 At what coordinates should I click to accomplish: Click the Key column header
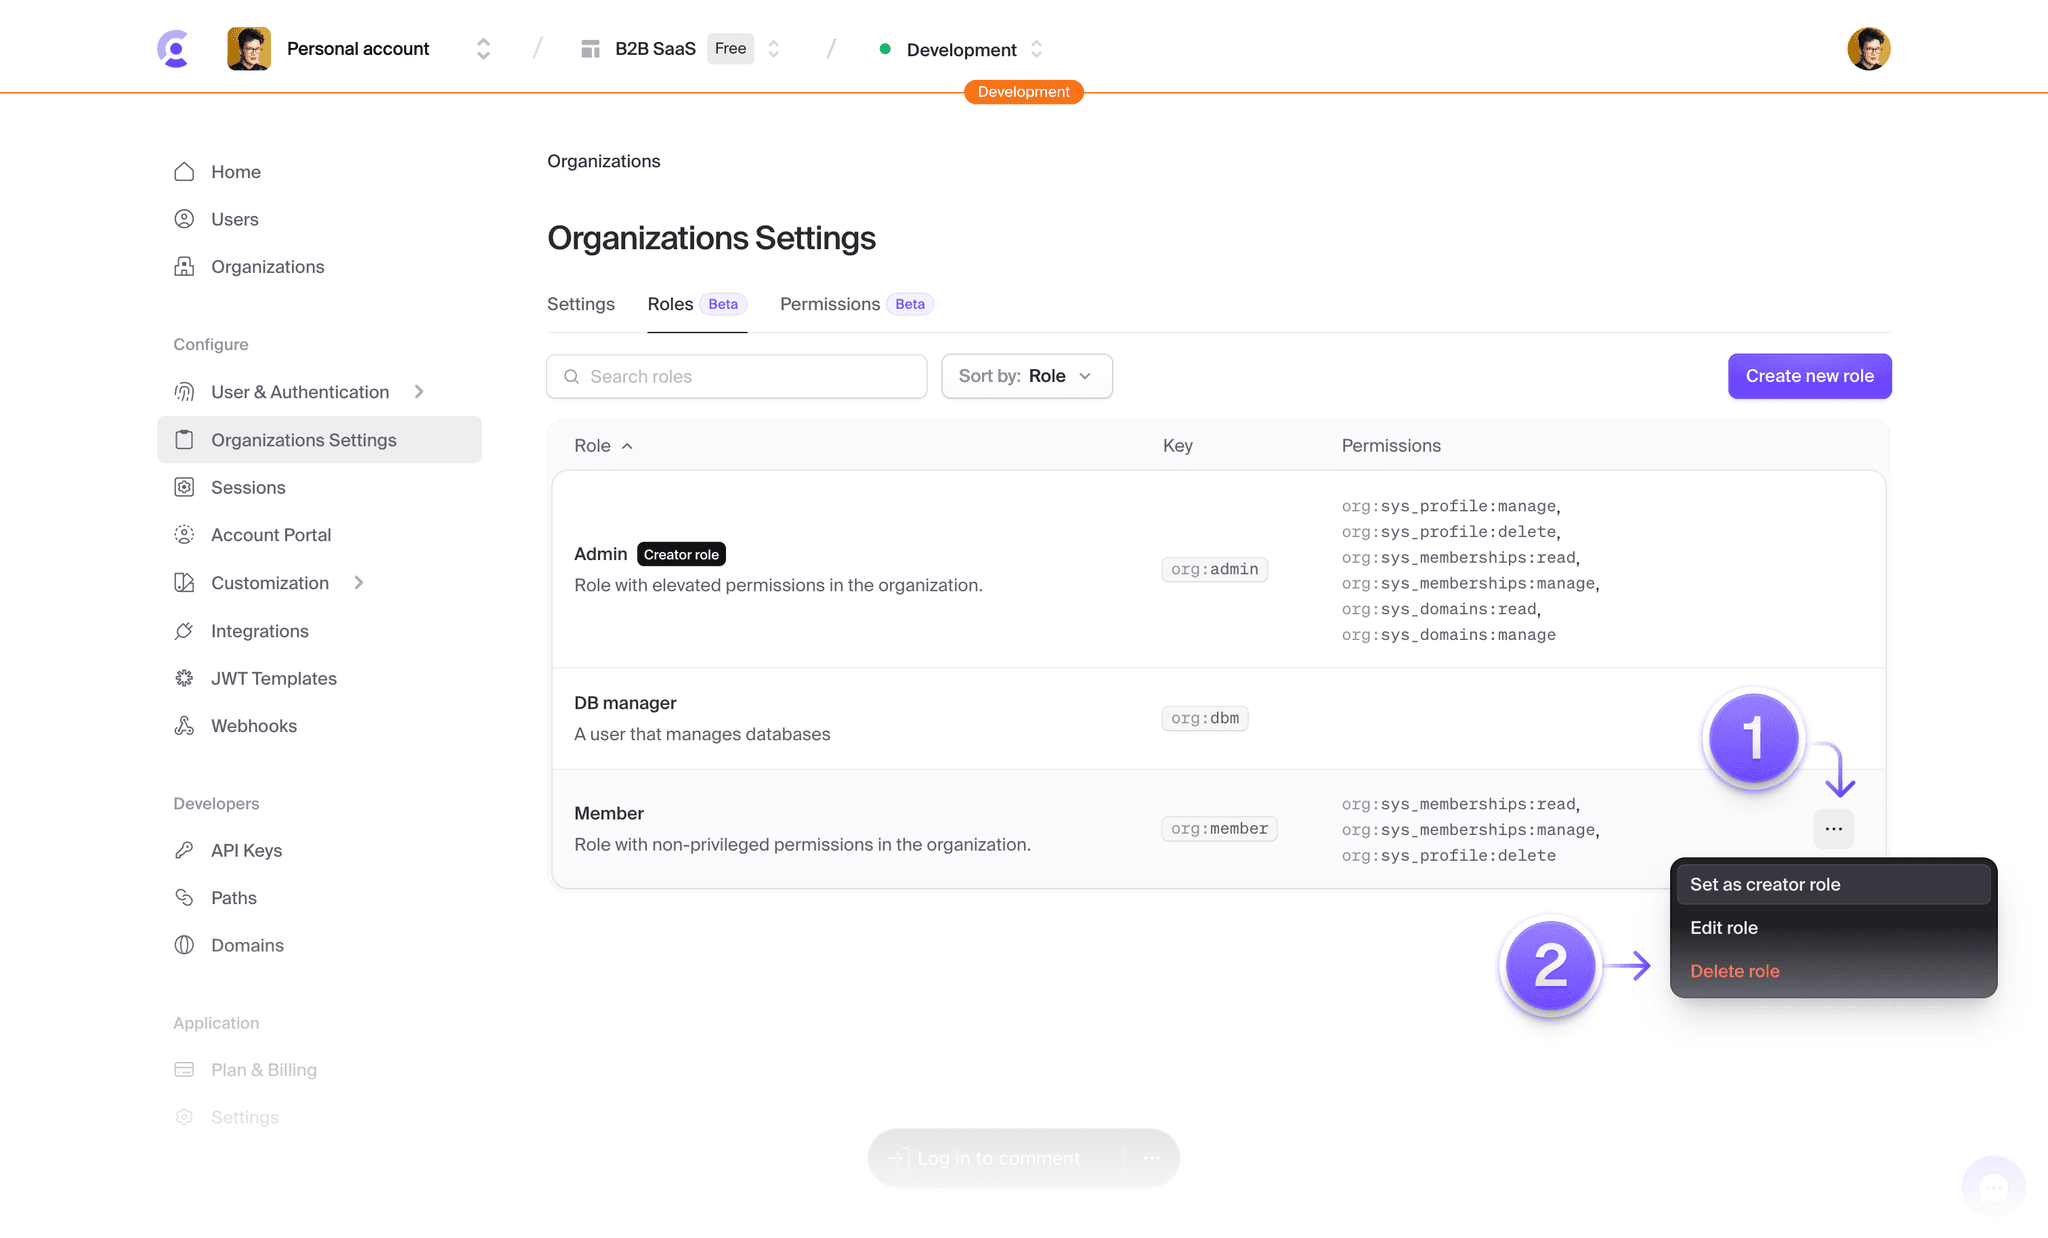[x=1178, y=446]
